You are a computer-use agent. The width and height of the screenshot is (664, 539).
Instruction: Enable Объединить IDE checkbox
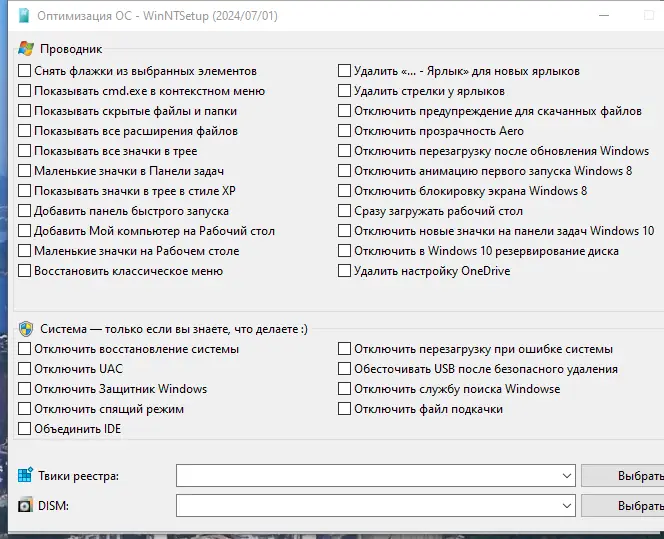tap(25, 429)
